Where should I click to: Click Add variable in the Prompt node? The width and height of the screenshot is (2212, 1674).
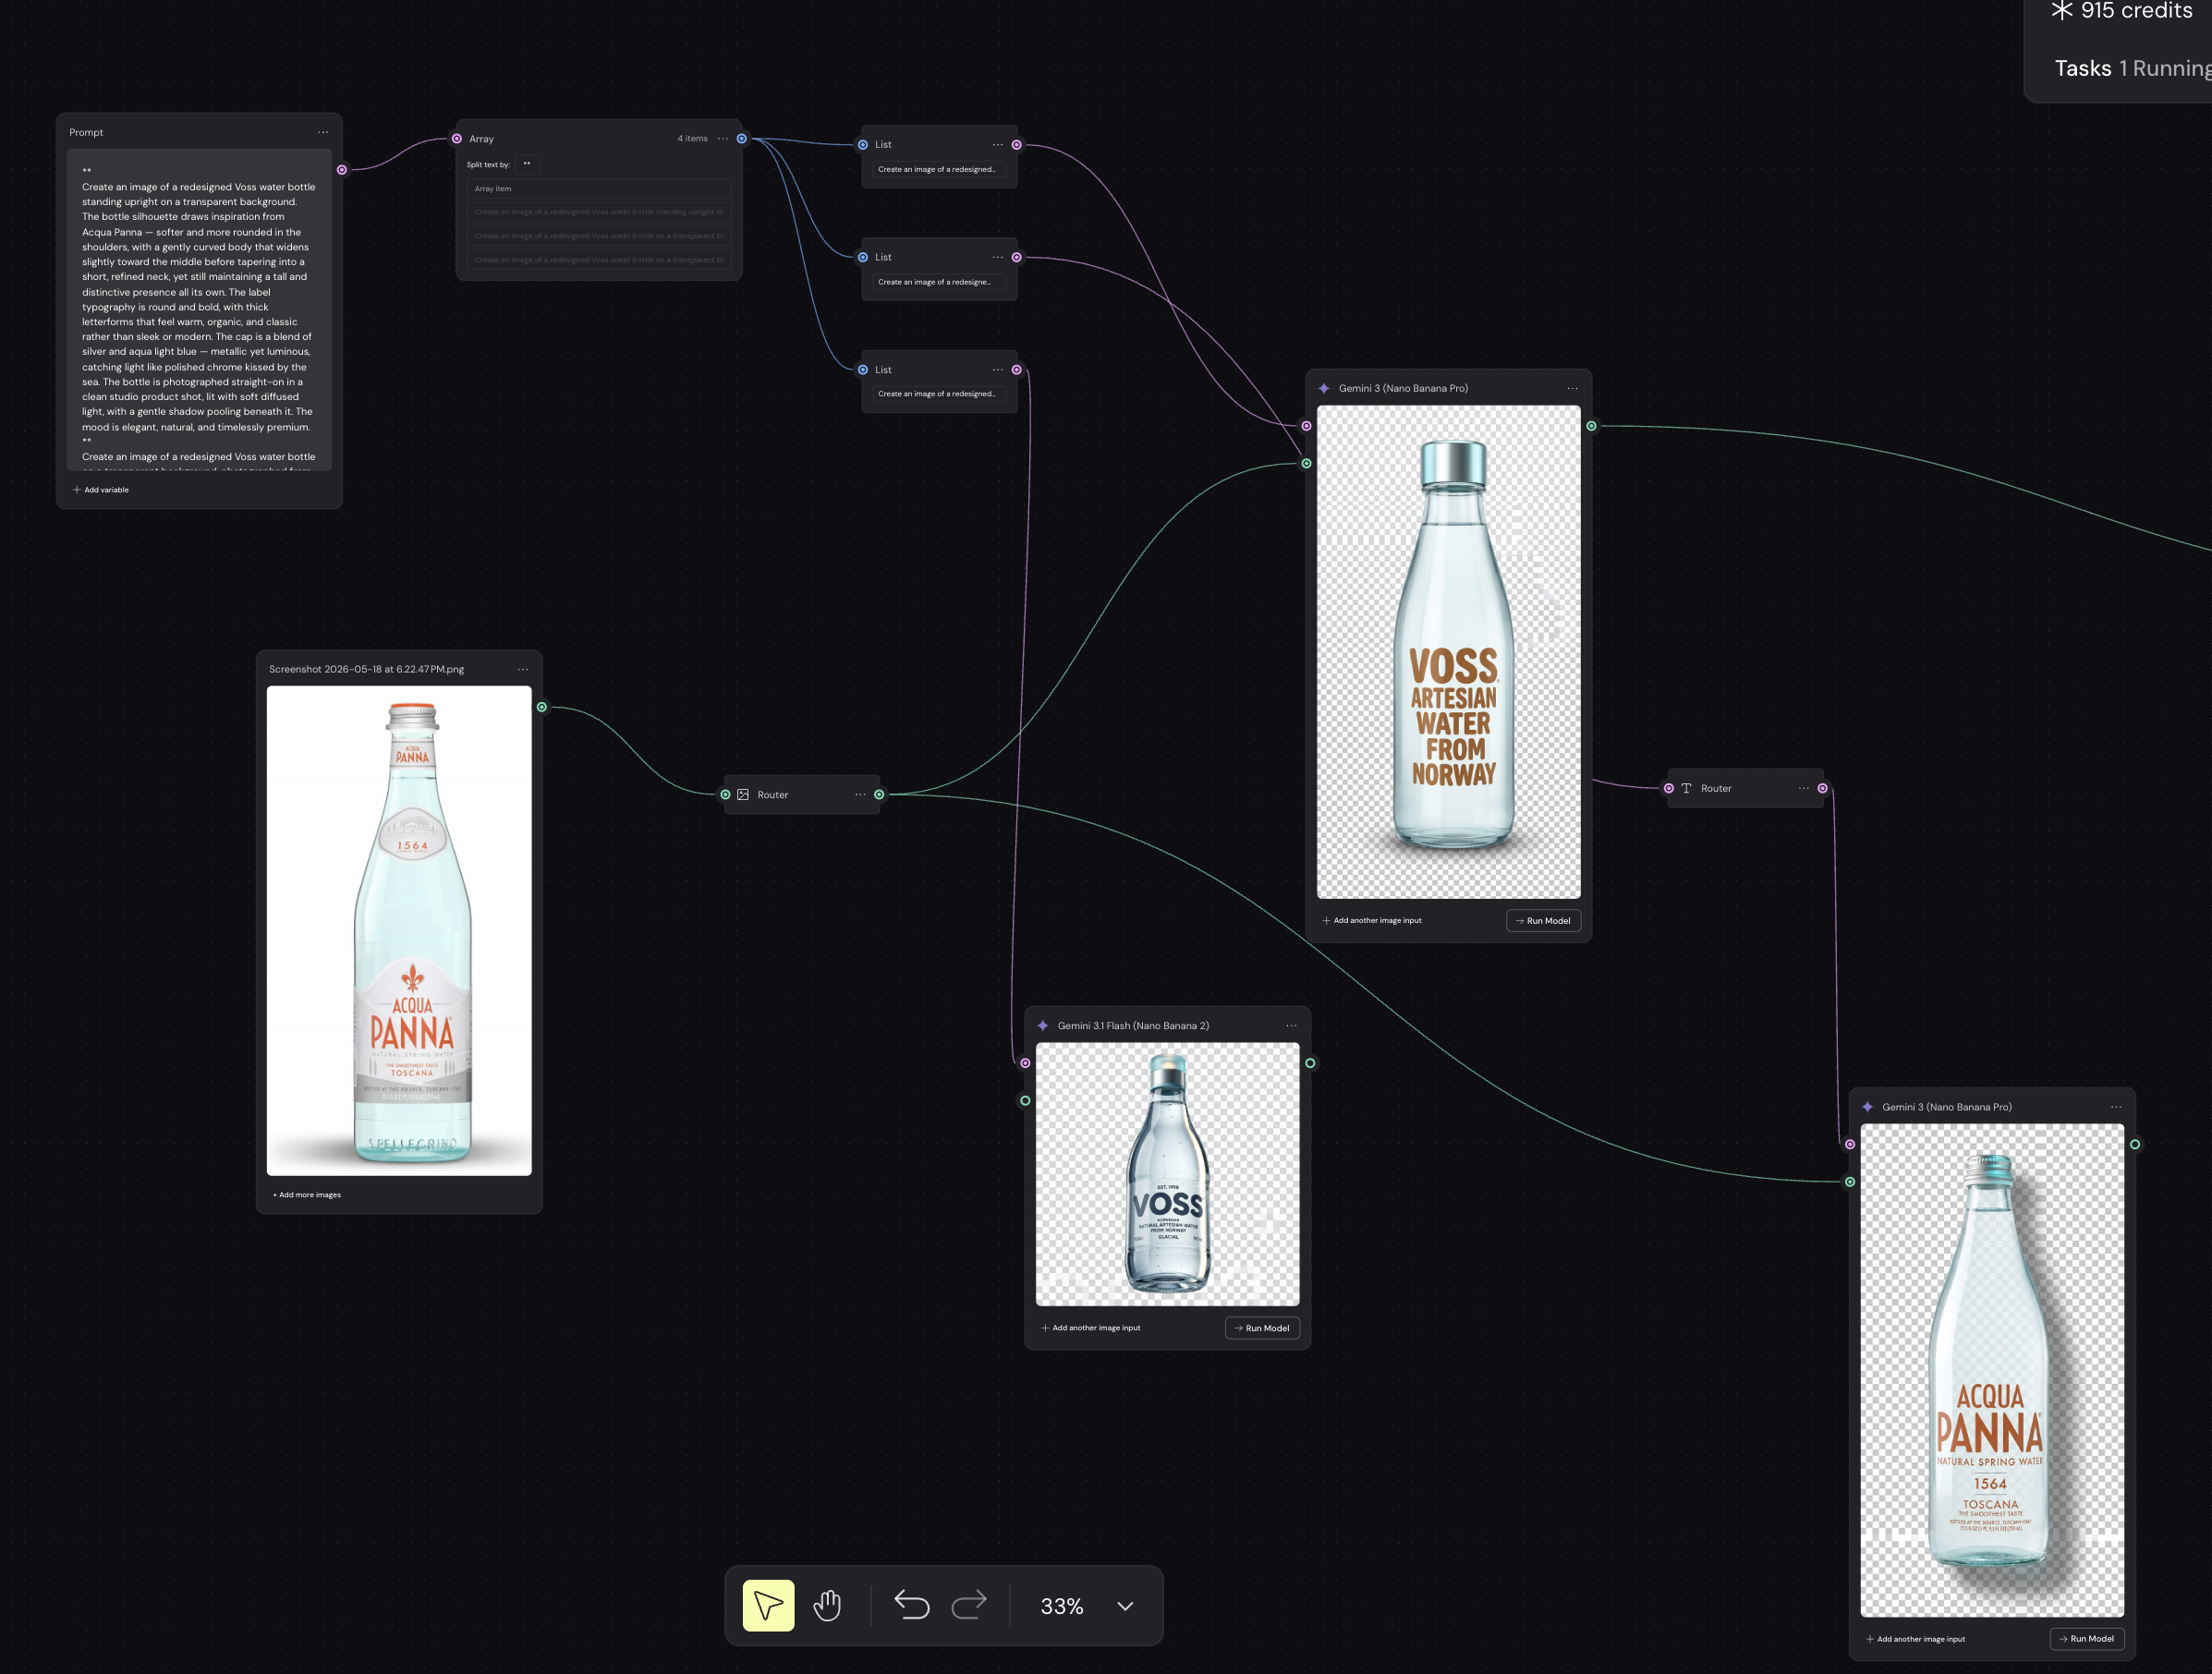point(101,490)
